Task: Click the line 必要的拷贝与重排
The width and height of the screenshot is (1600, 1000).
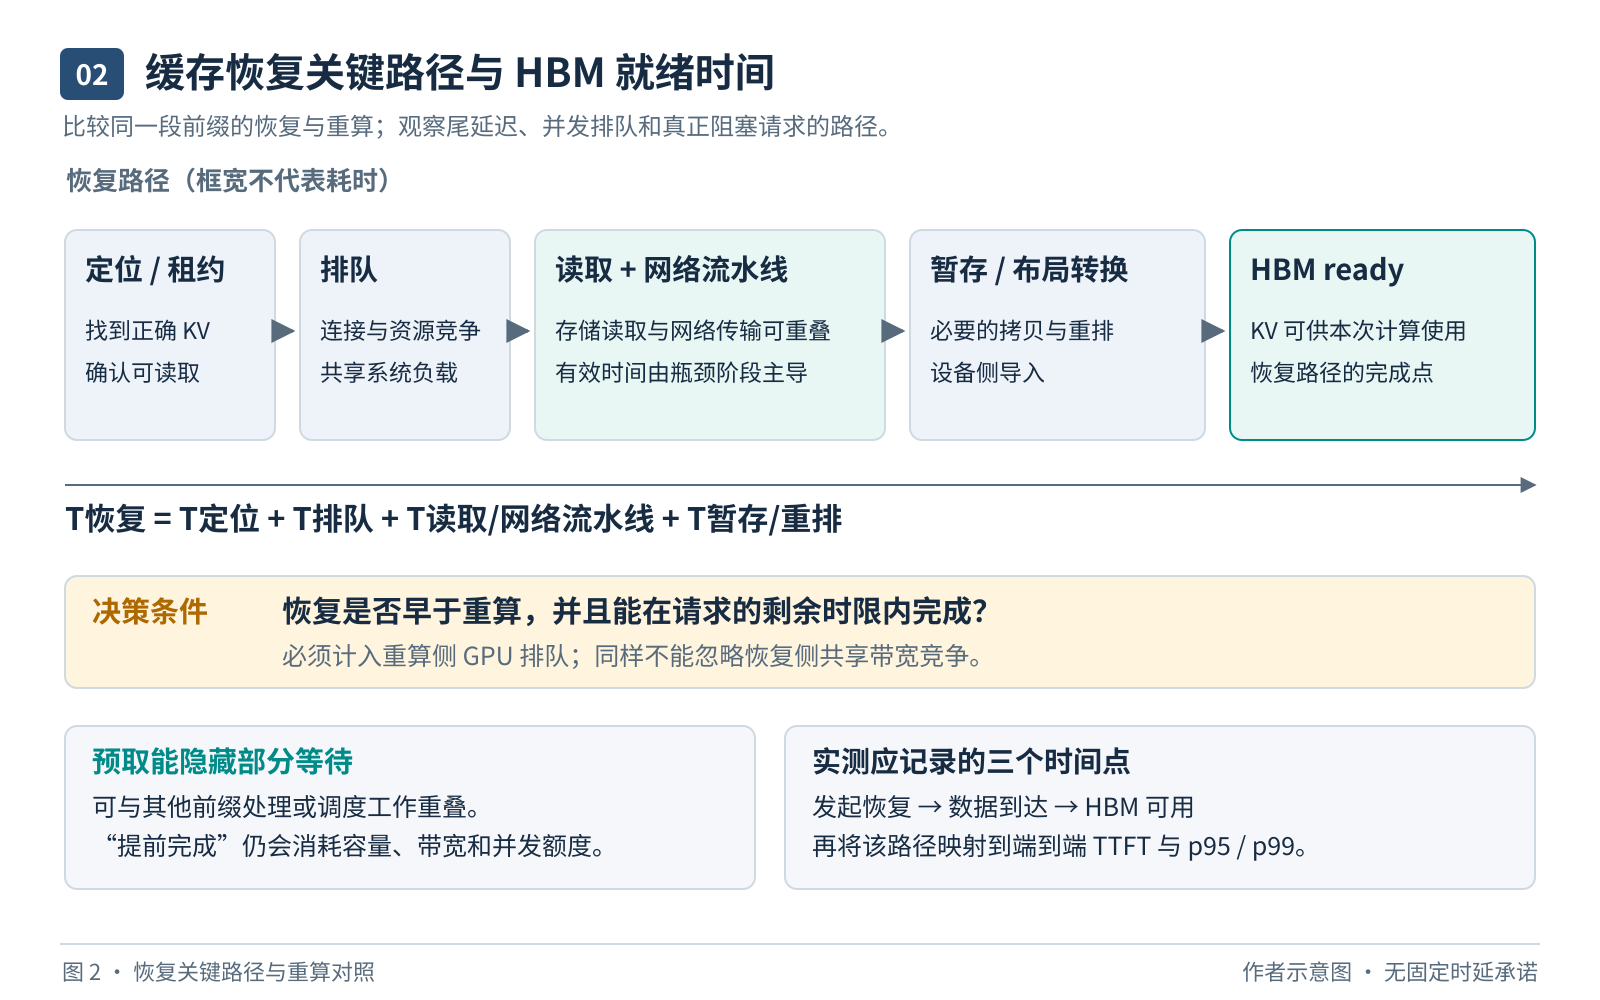Action: [x=1022, y=331]
